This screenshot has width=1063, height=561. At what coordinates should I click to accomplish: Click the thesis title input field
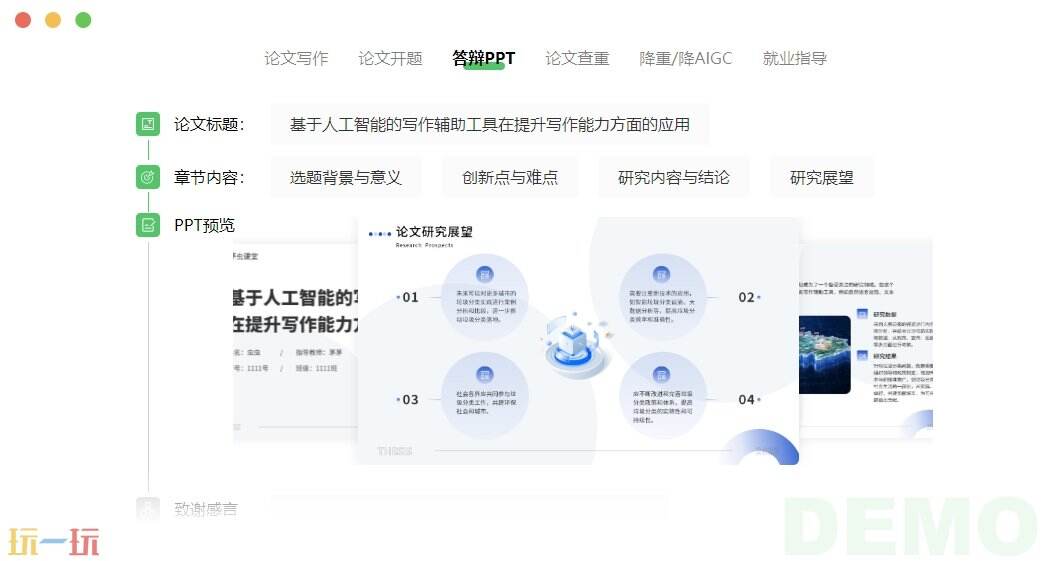[x=489, y=125]
